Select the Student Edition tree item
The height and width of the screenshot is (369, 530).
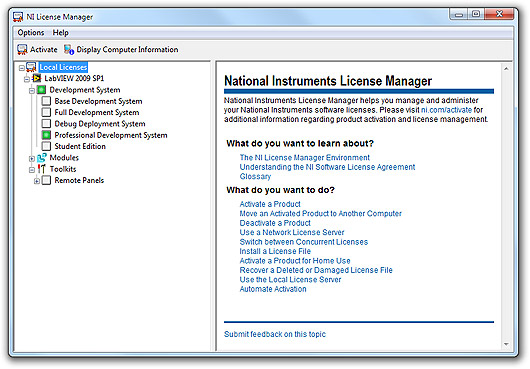(x=80, y=146)
